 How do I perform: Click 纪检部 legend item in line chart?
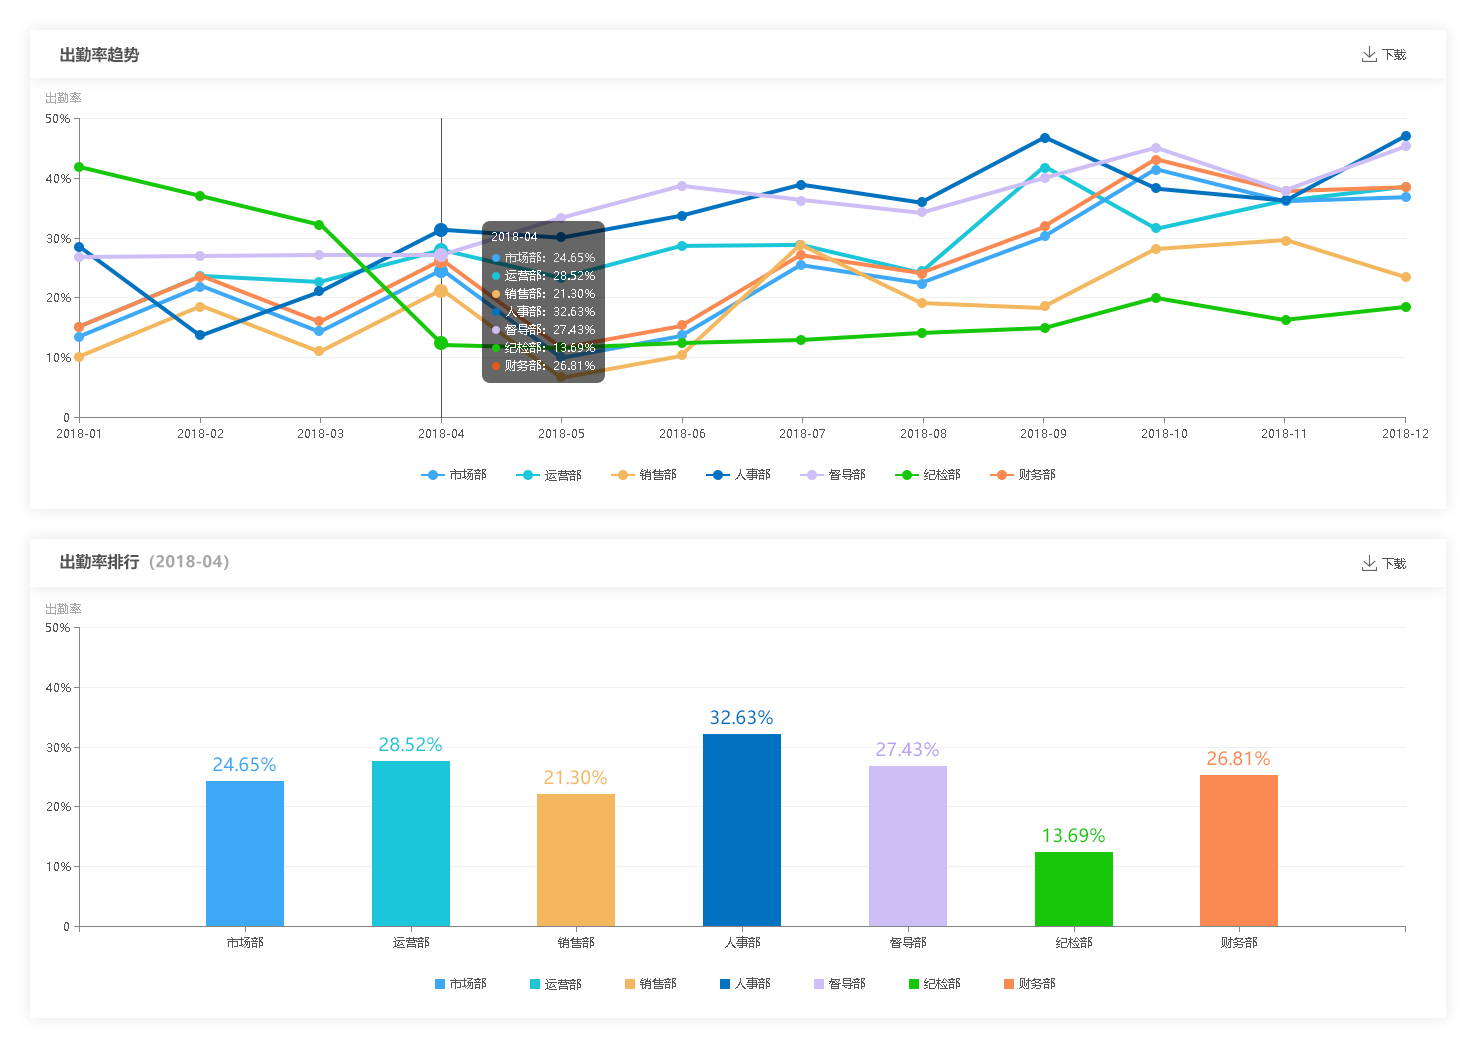pos(928,475)
